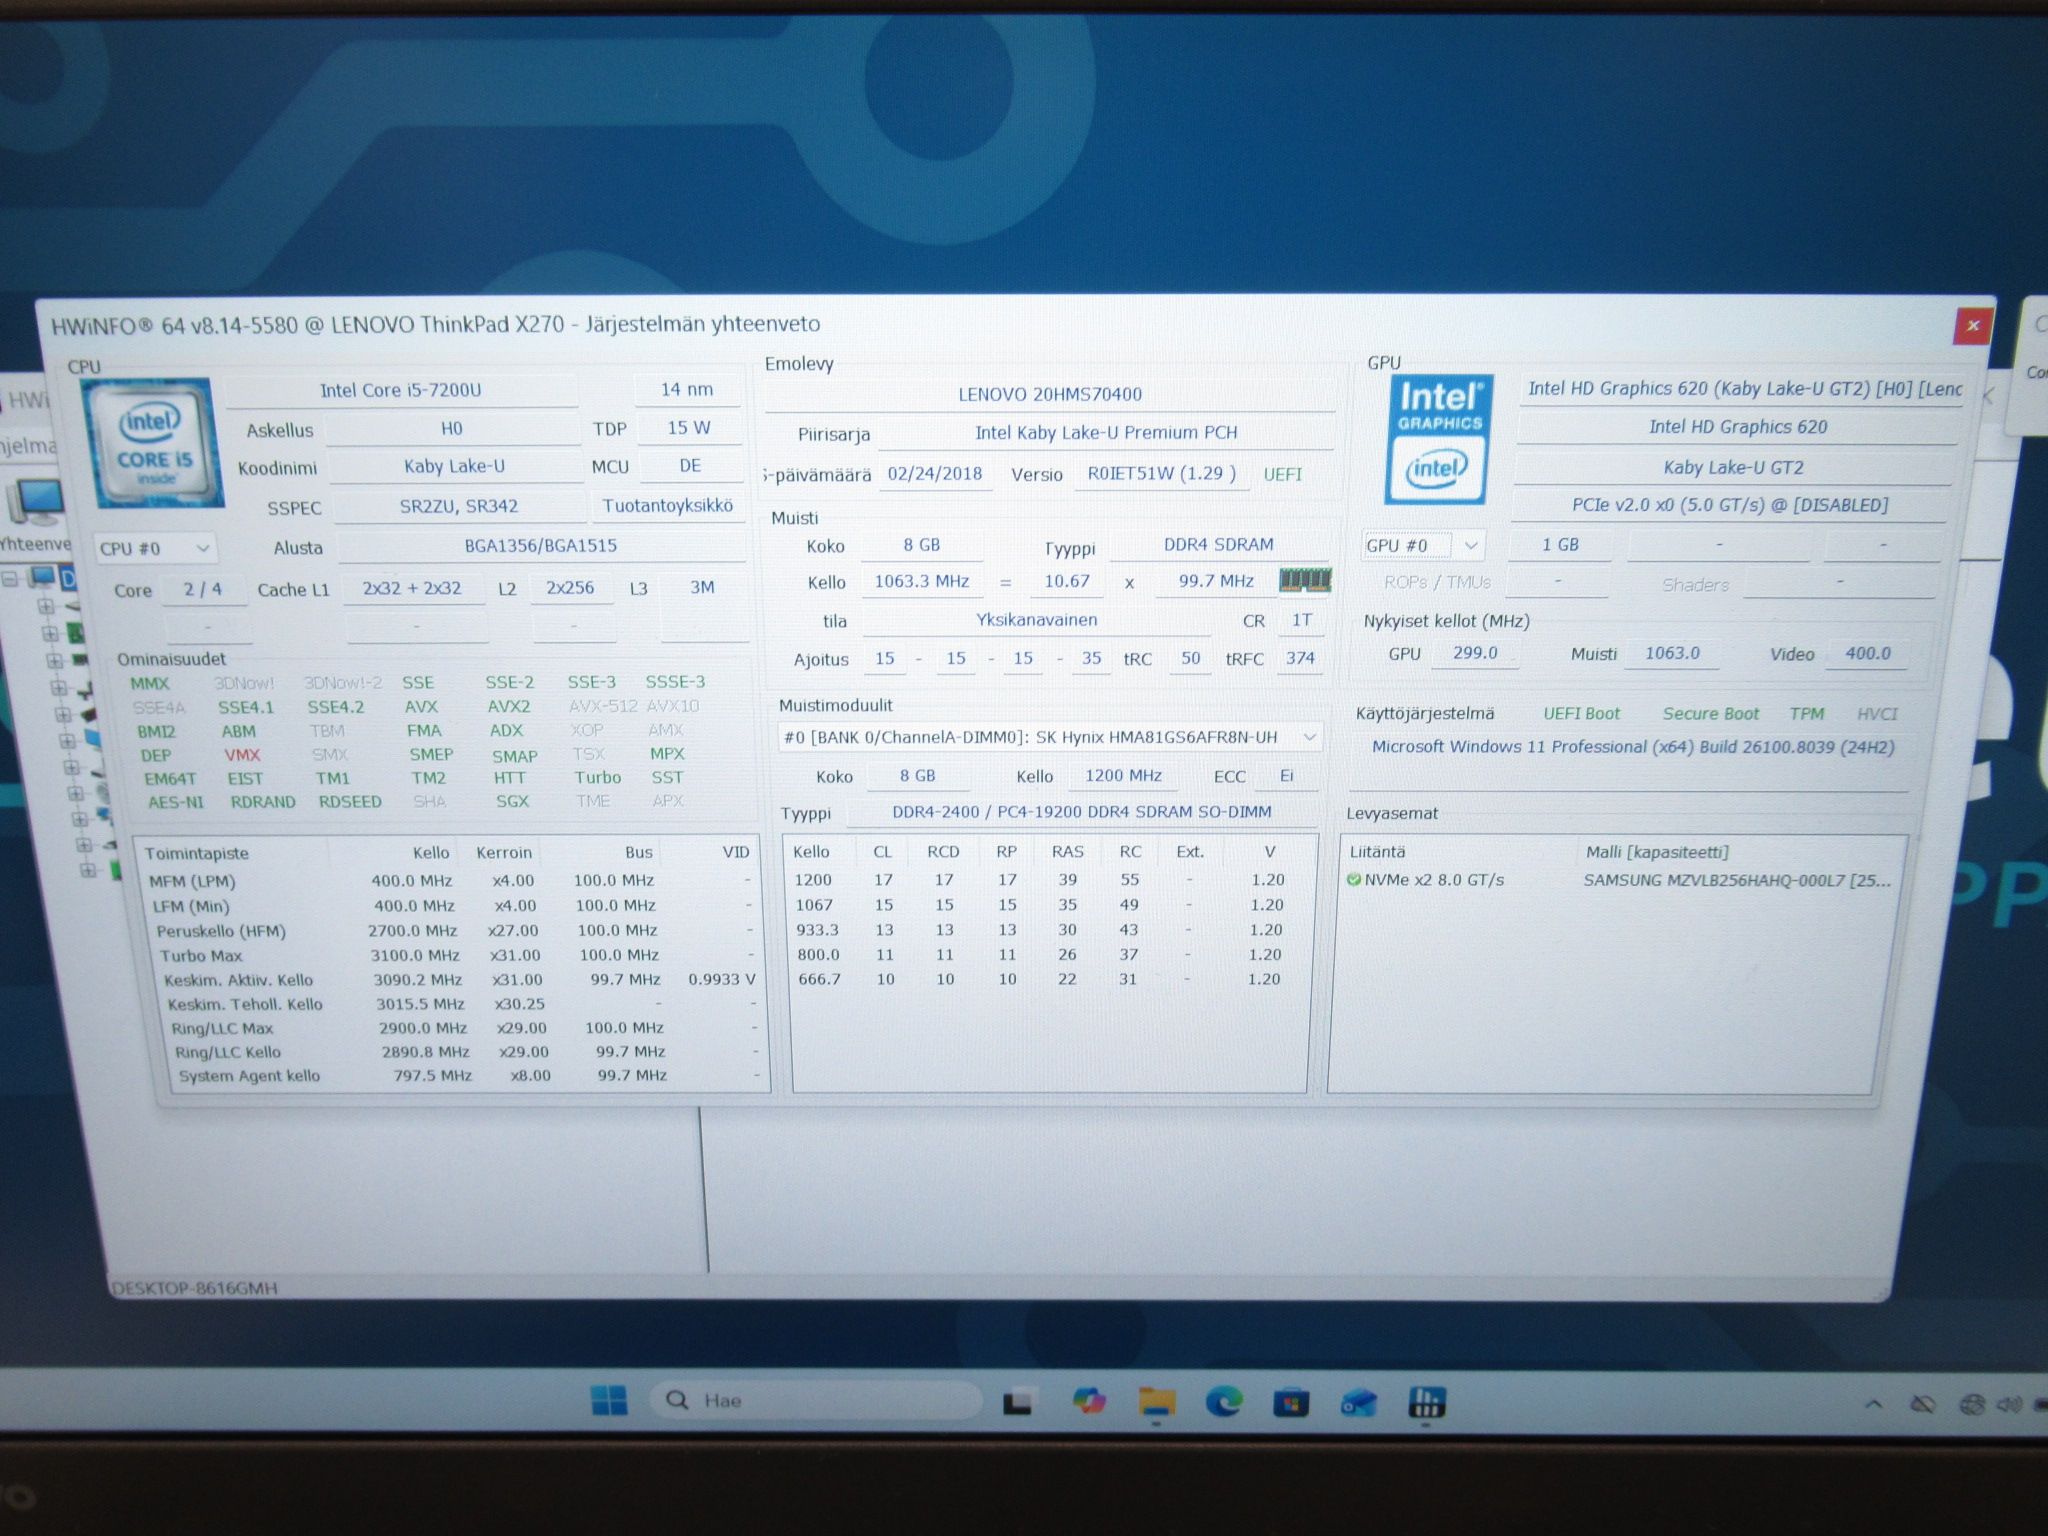Expand the top tree node in sidebar
The width and height of the screenshot is (2048, 1536).
[x=10, y=578]
